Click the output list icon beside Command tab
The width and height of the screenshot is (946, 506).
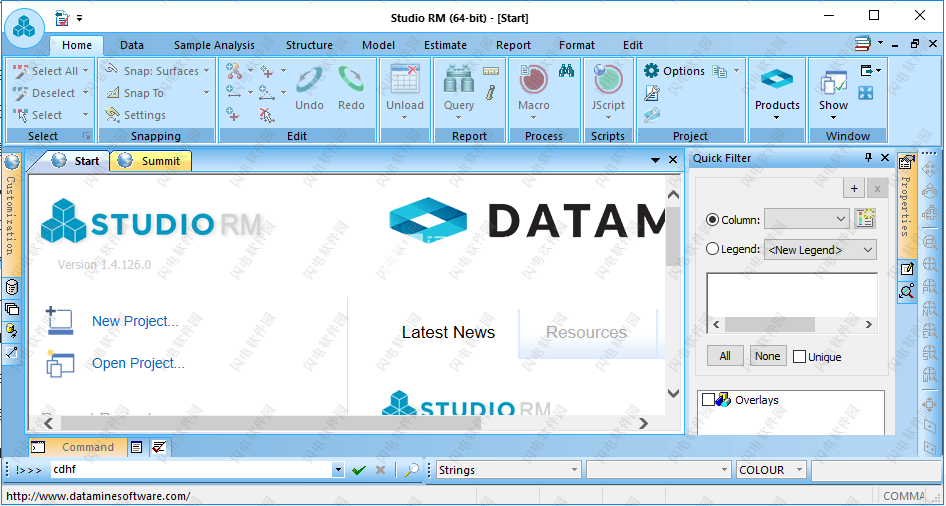click(137, 447)
